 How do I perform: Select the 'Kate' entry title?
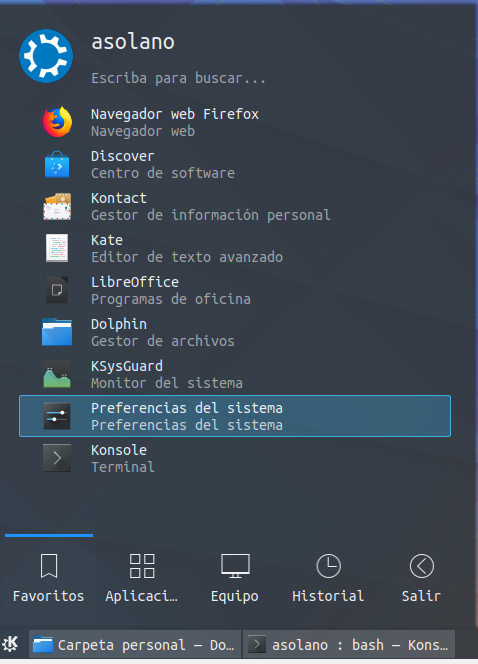(107, 240)
